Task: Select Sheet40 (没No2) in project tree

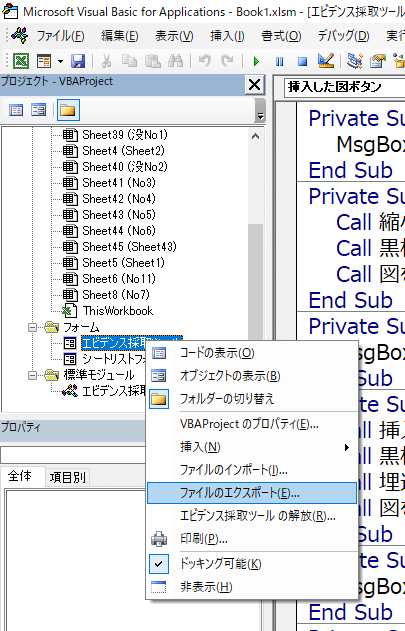Action: pos(125,167)
